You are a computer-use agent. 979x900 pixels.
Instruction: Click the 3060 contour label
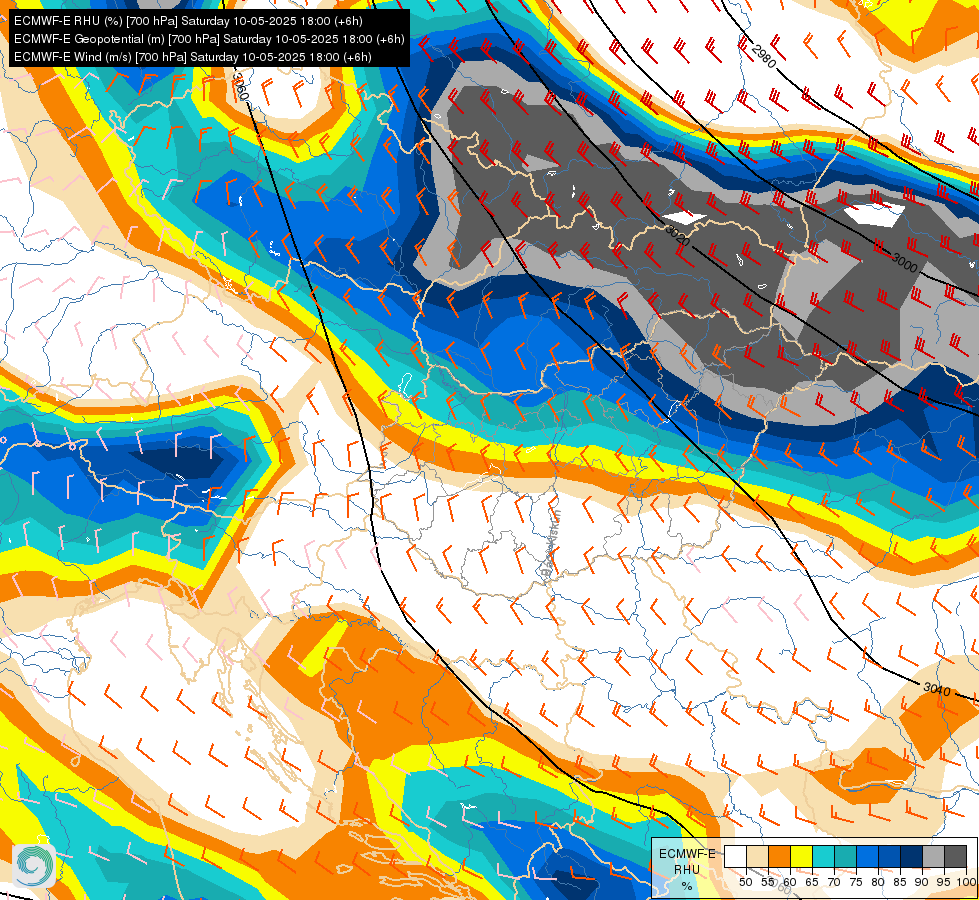pyautogui.click(x=240, y=87)
